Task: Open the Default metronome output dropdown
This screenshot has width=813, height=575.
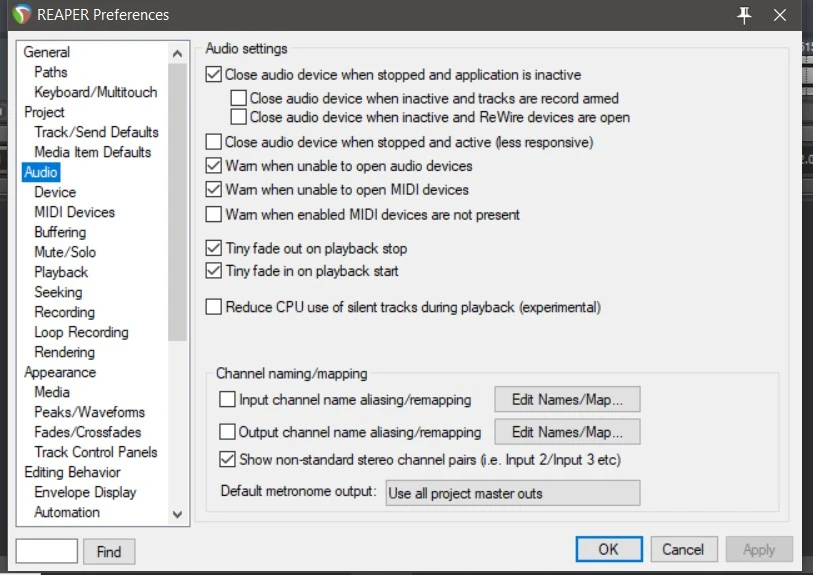Action: point(513,493)
